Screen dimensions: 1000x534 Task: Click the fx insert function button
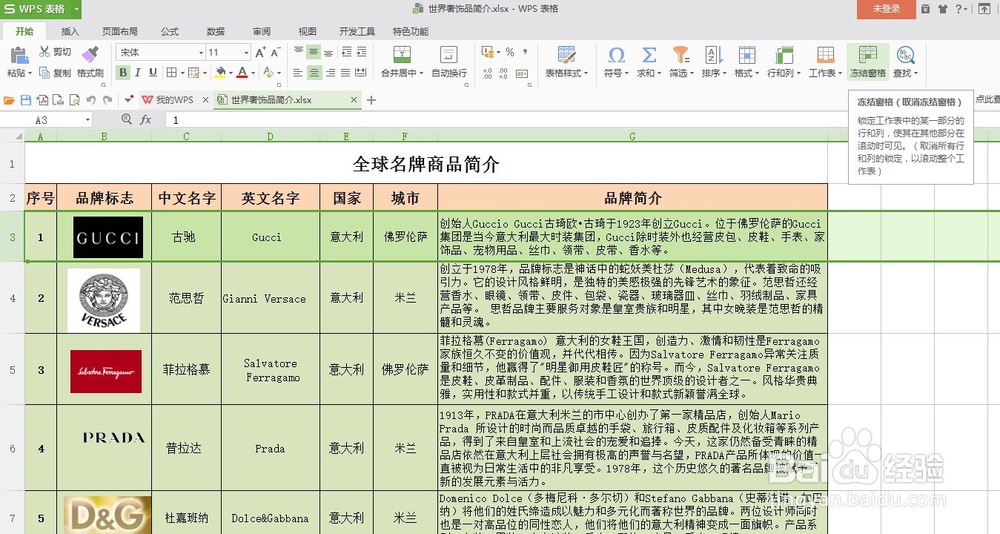[146, 120]
